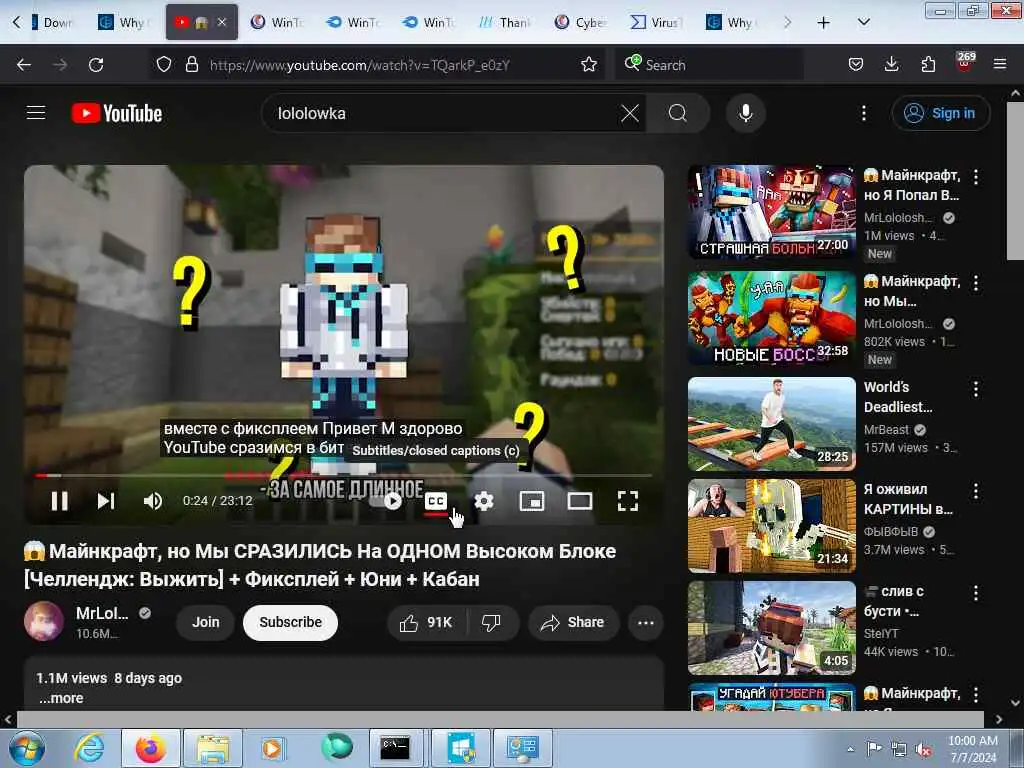
Task: Open YouTube settings three-dot menu
Action: (x=863, y=113)
